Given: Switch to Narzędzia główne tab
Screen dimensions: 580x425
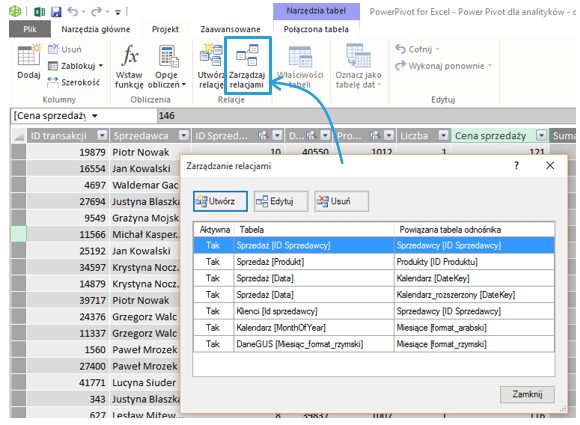Looking at the screenshot, I should click(x=96, y=29).
